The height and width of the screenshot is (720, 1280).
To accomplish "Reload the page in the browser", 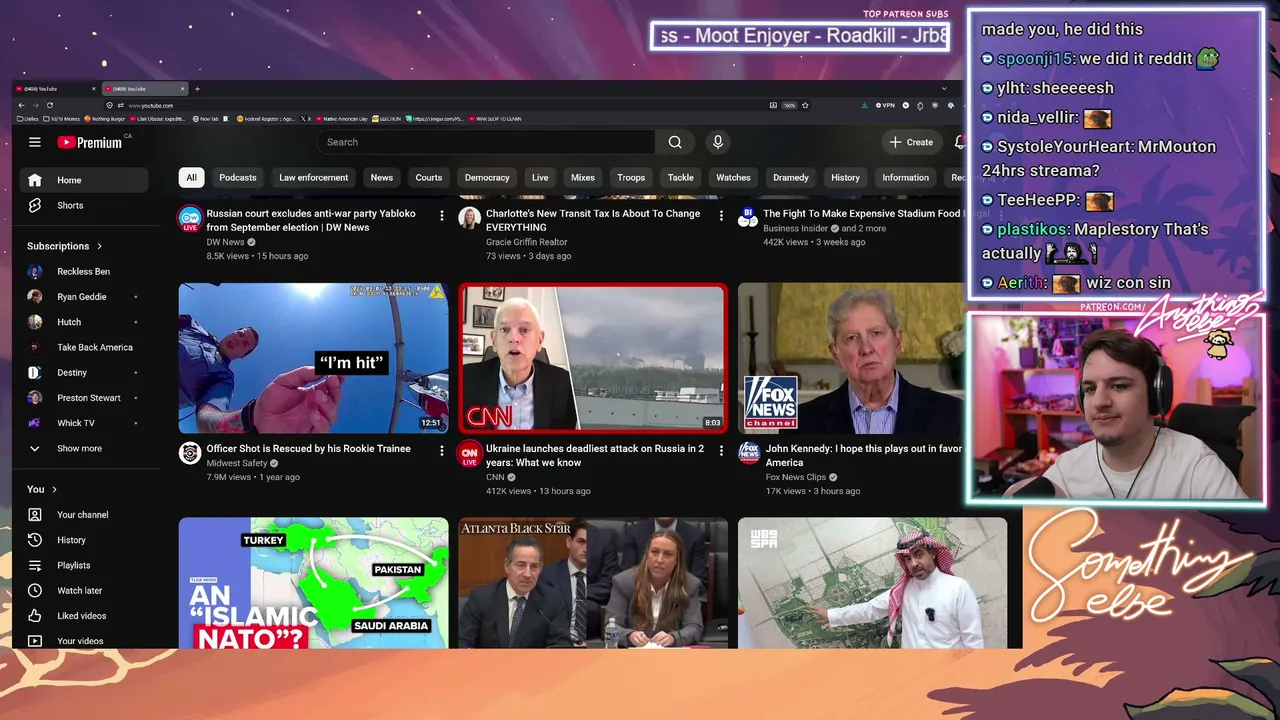I will coord(50,105).
